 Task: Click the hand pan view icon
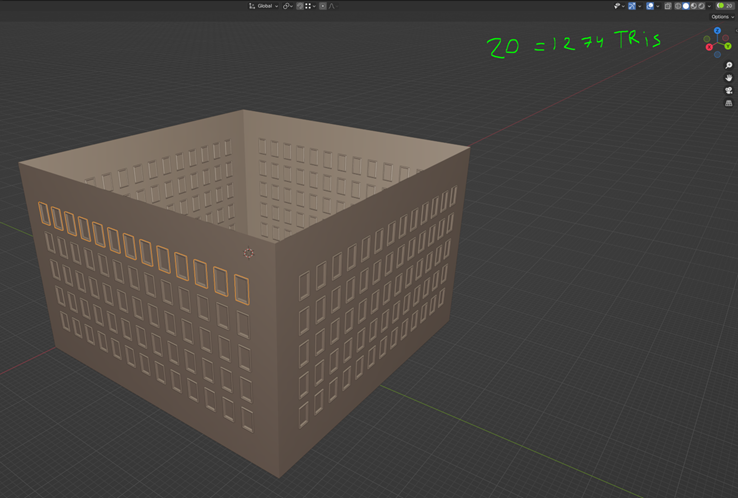click(x=728, y=78)
